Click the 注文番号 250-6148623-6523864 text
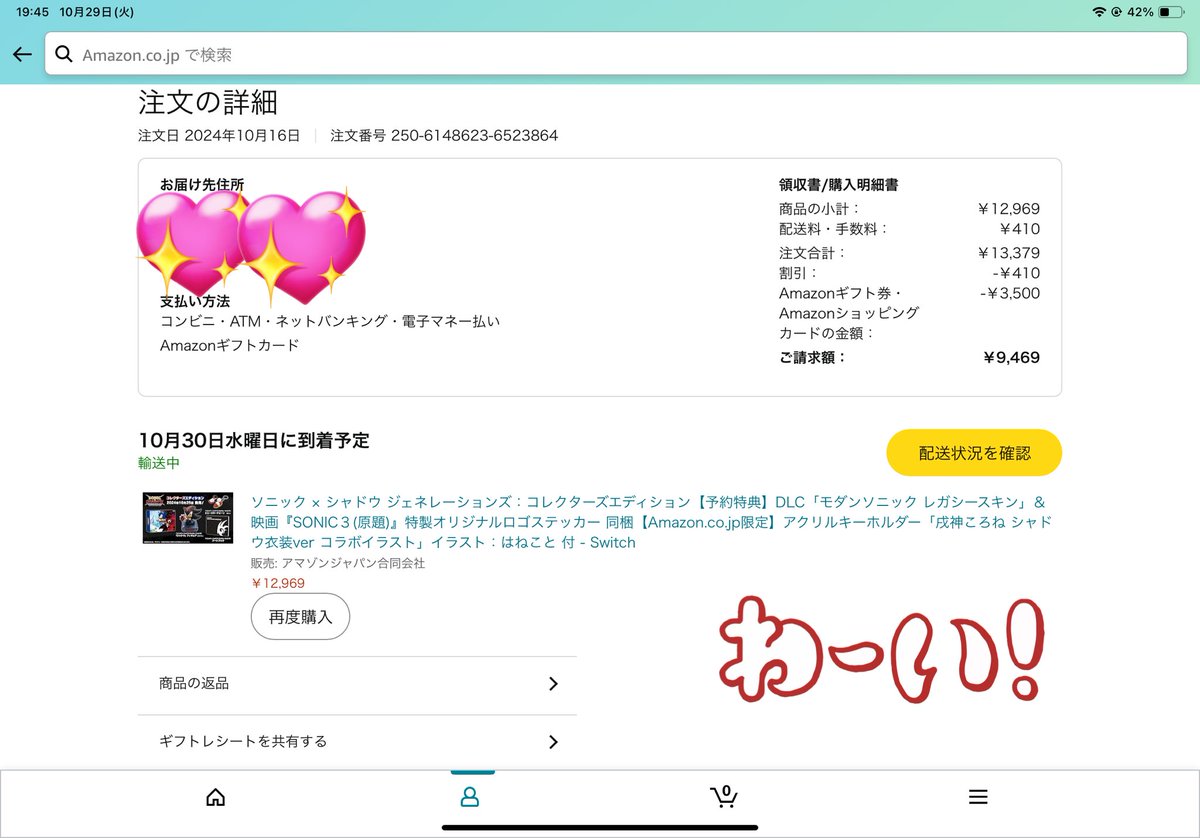This screenshot has width=1200, height=838. click(x=444, y=135)
